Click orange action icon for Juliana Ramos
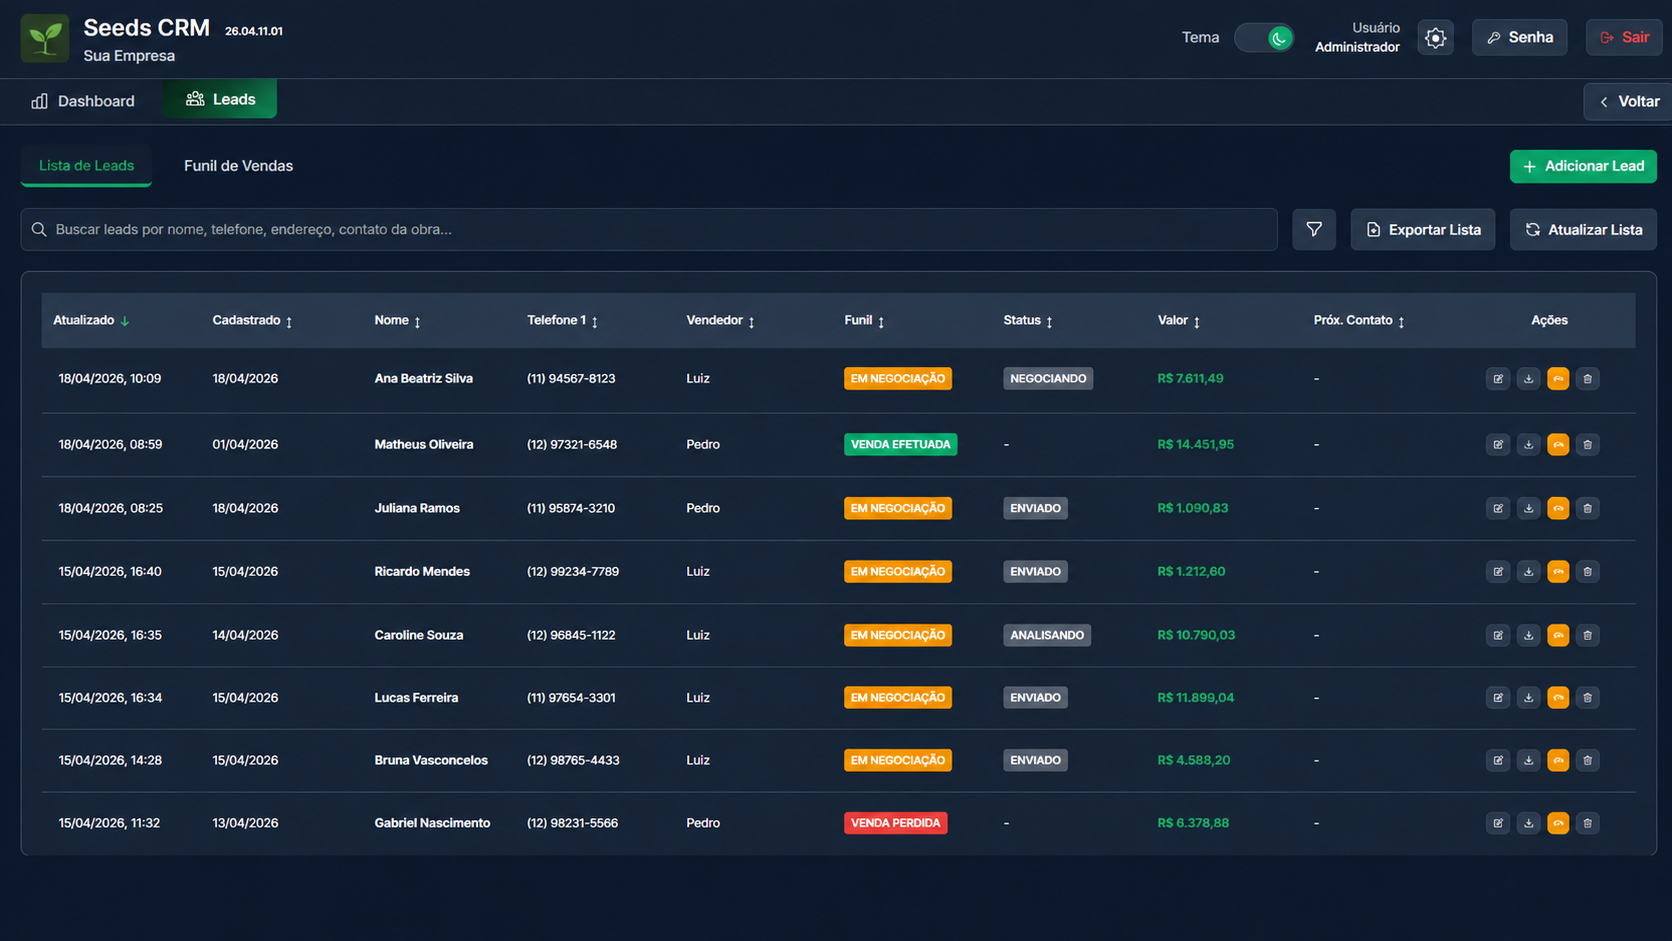 click(x=1558, y=508)
